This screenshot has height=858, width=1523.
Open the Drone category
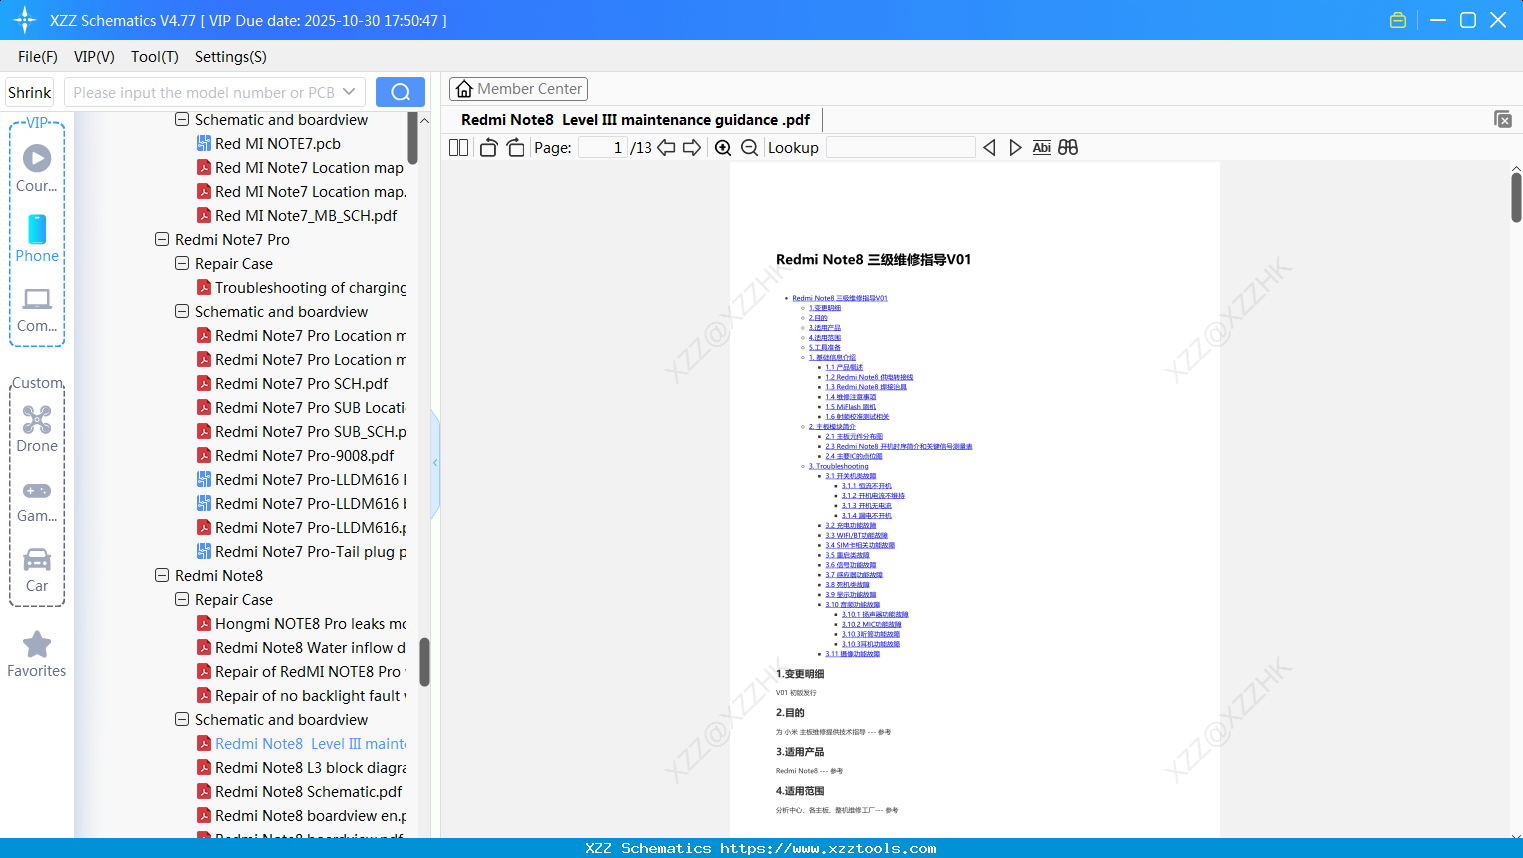37,430
